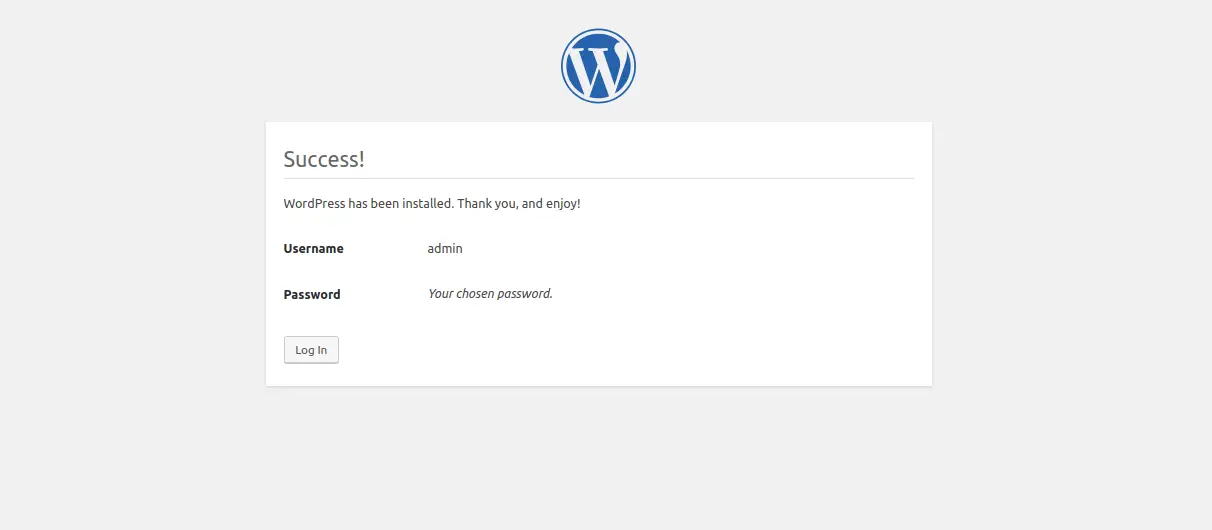Select the "admin" username value
This screenshot has height=530, width=1212.
445,248
